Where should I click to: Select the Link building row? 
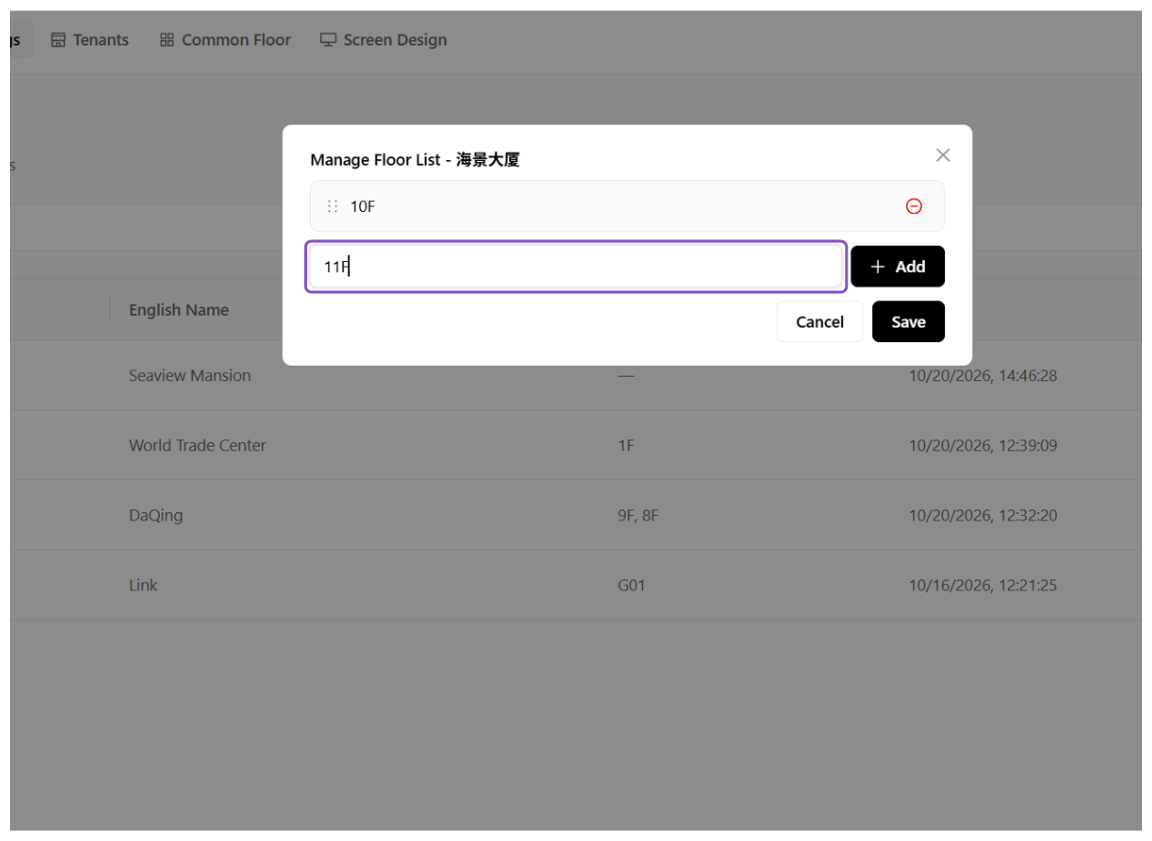coord(576,585)
